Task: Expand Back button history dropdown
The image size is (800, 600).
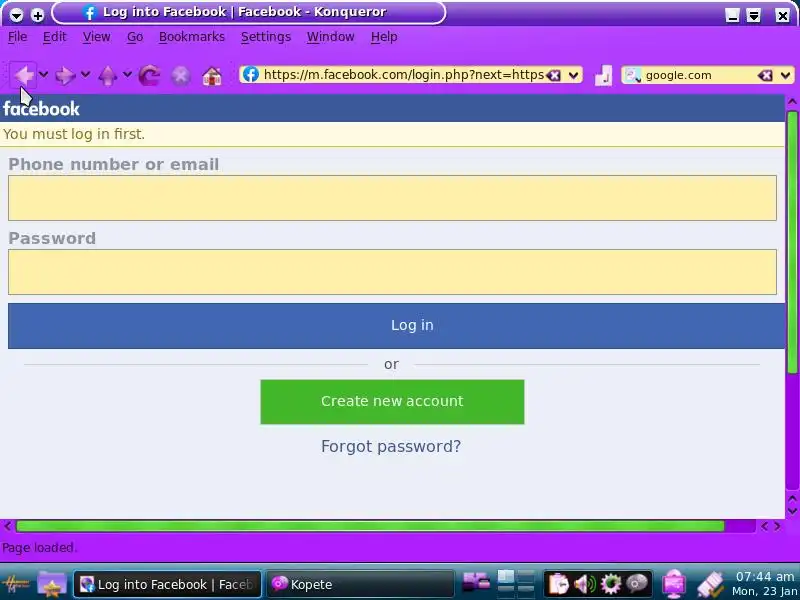Action: click(x=44, y=75)
